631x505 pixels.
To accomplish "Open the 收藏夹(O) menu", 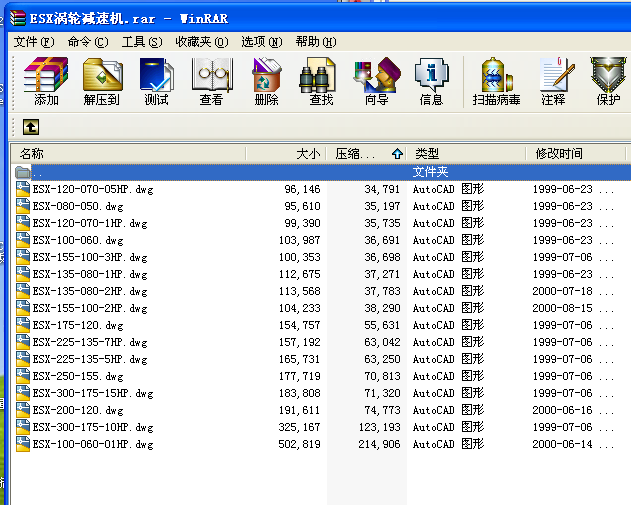I will 202,41.
